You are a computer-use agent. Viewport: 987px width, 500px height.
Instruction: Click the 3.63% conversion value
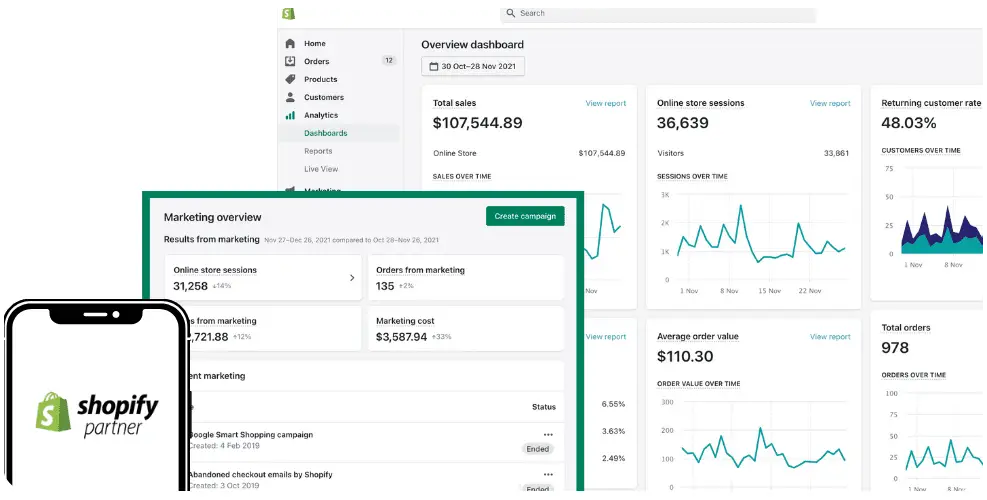click(613, 431)
